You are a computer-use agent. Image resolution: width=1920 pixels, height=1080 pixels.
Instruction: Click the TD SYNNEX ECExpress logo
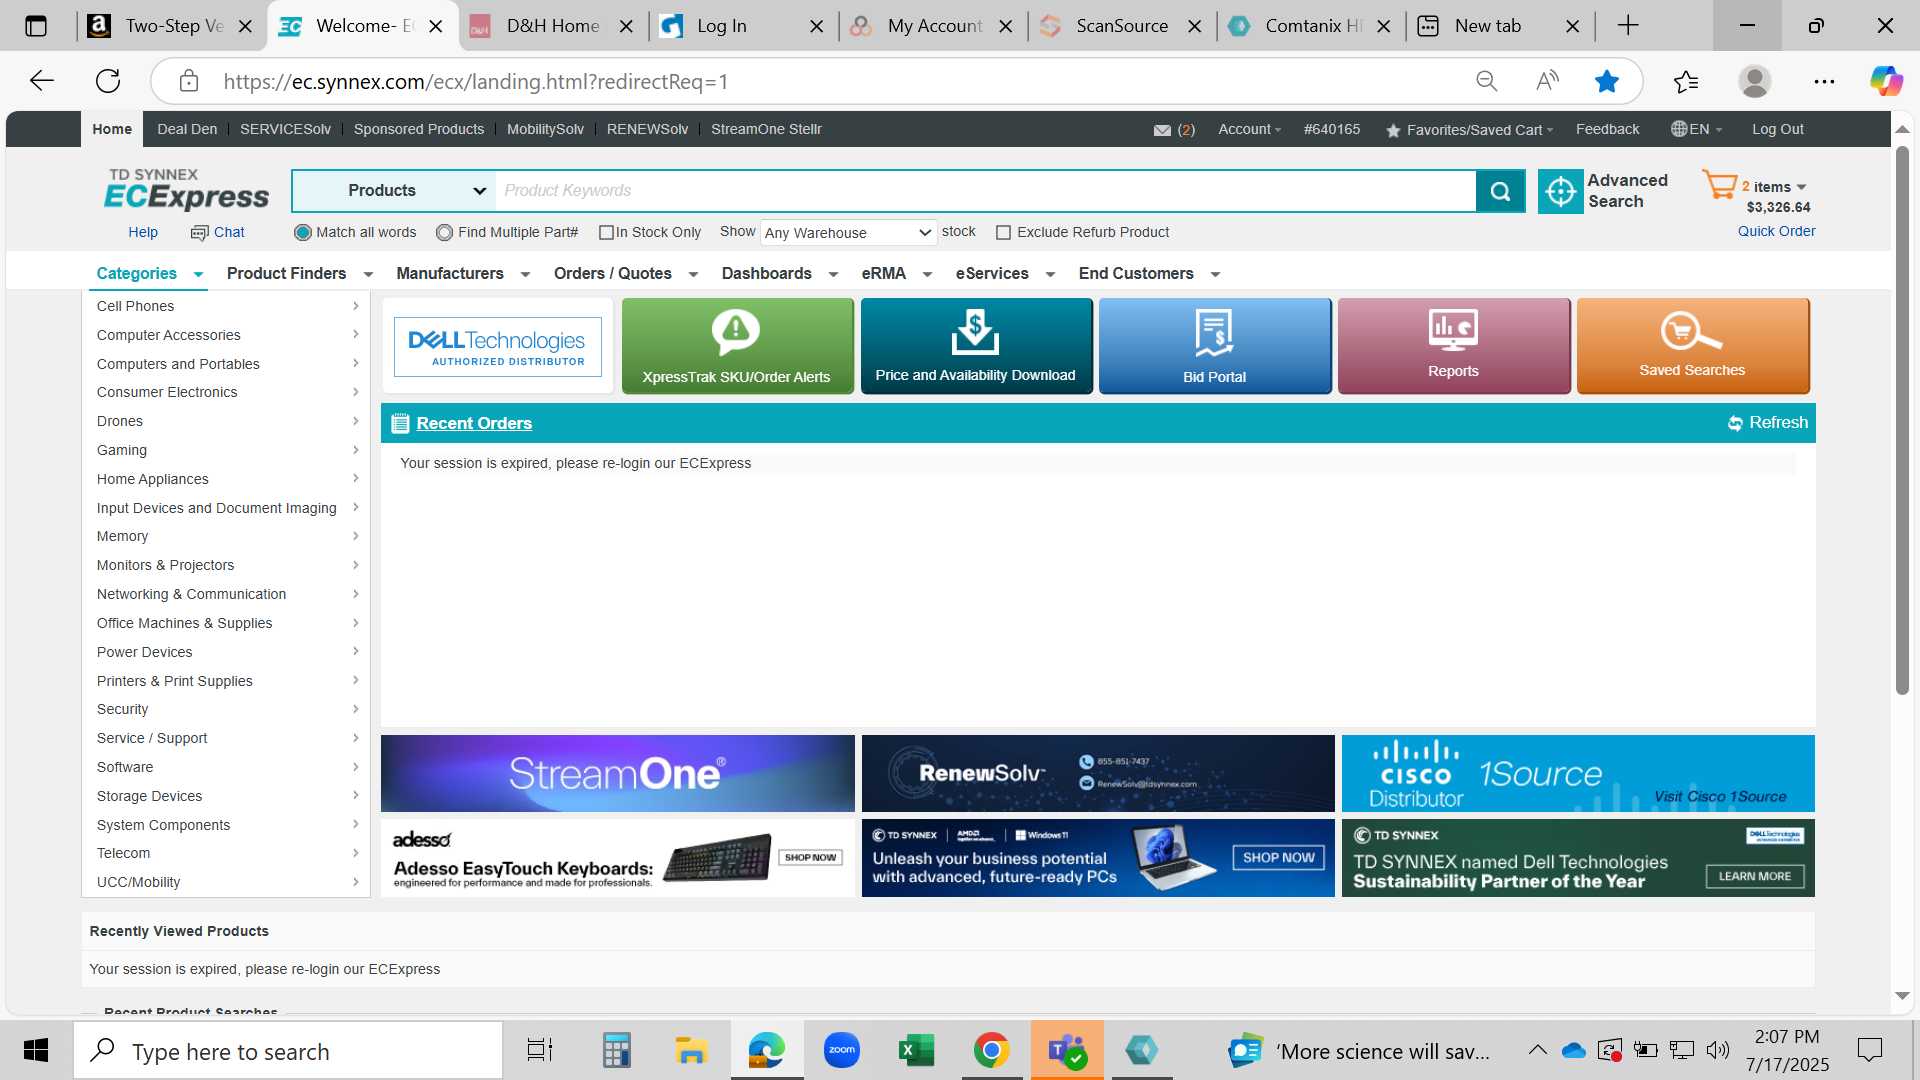pyautogui.click(x=187, y=189)
